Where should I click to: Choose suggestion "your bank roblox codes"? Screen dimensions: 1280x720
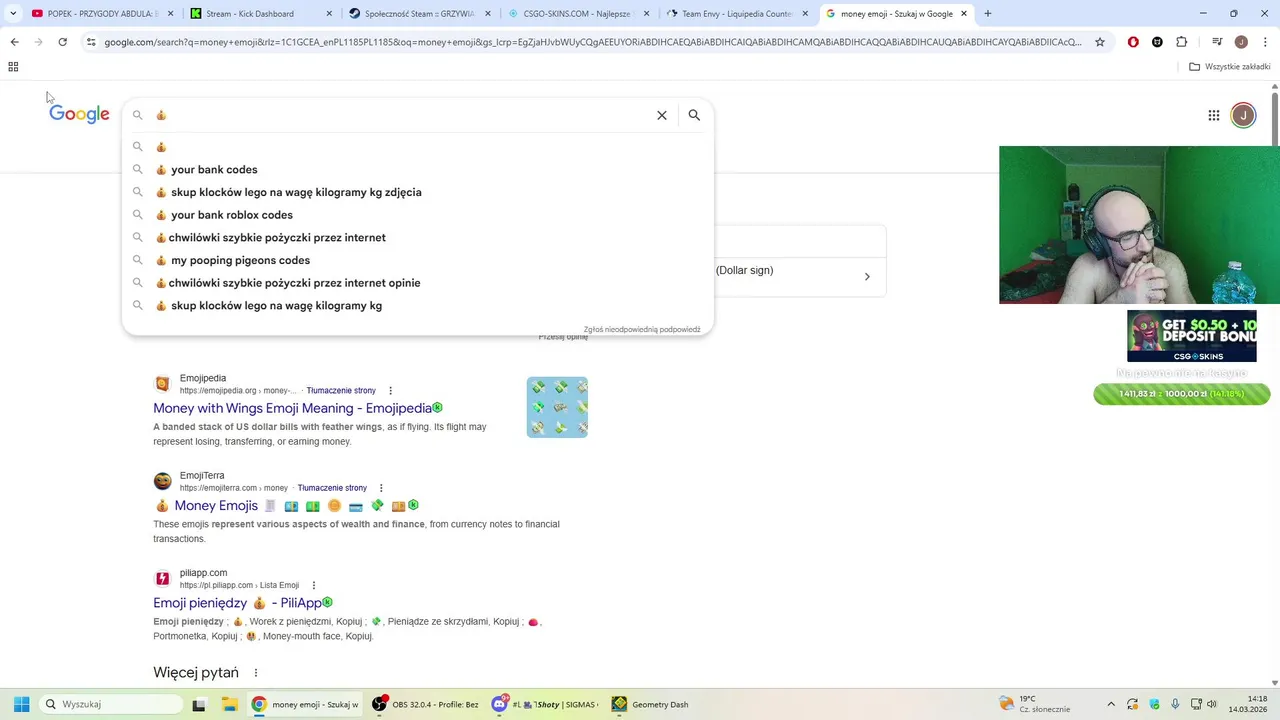[418, 215]
